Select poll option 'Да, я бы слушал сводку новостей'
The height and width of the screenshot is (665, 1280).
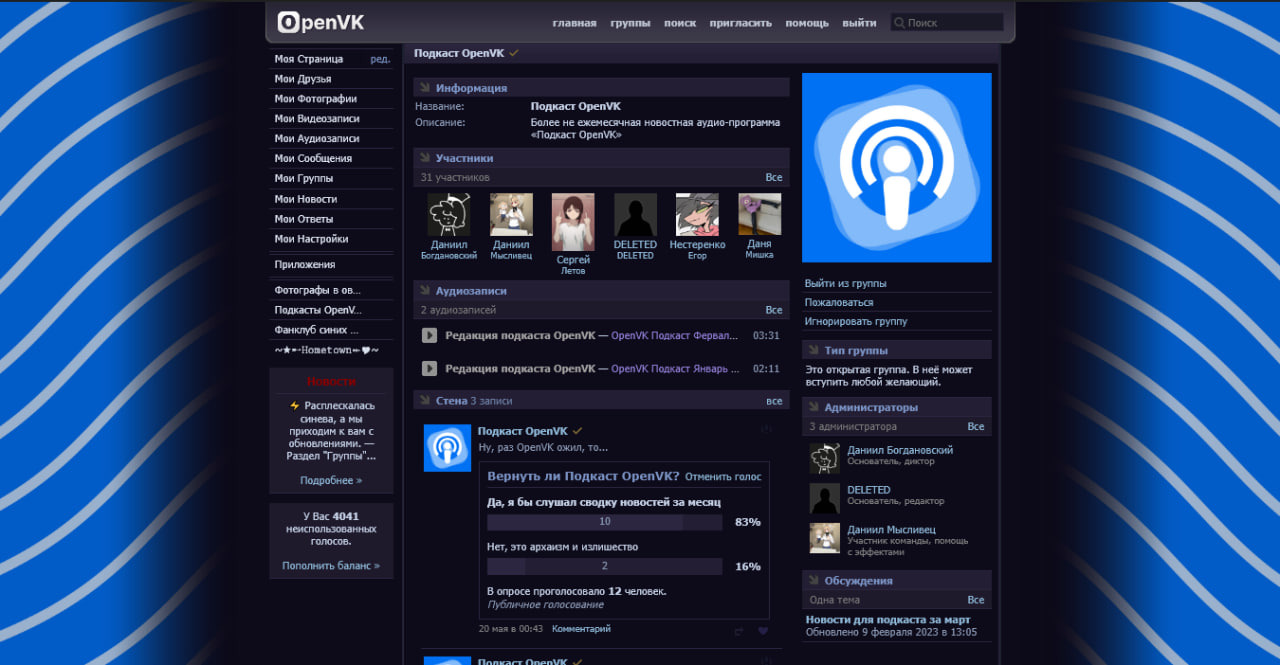tap(603, 502)
